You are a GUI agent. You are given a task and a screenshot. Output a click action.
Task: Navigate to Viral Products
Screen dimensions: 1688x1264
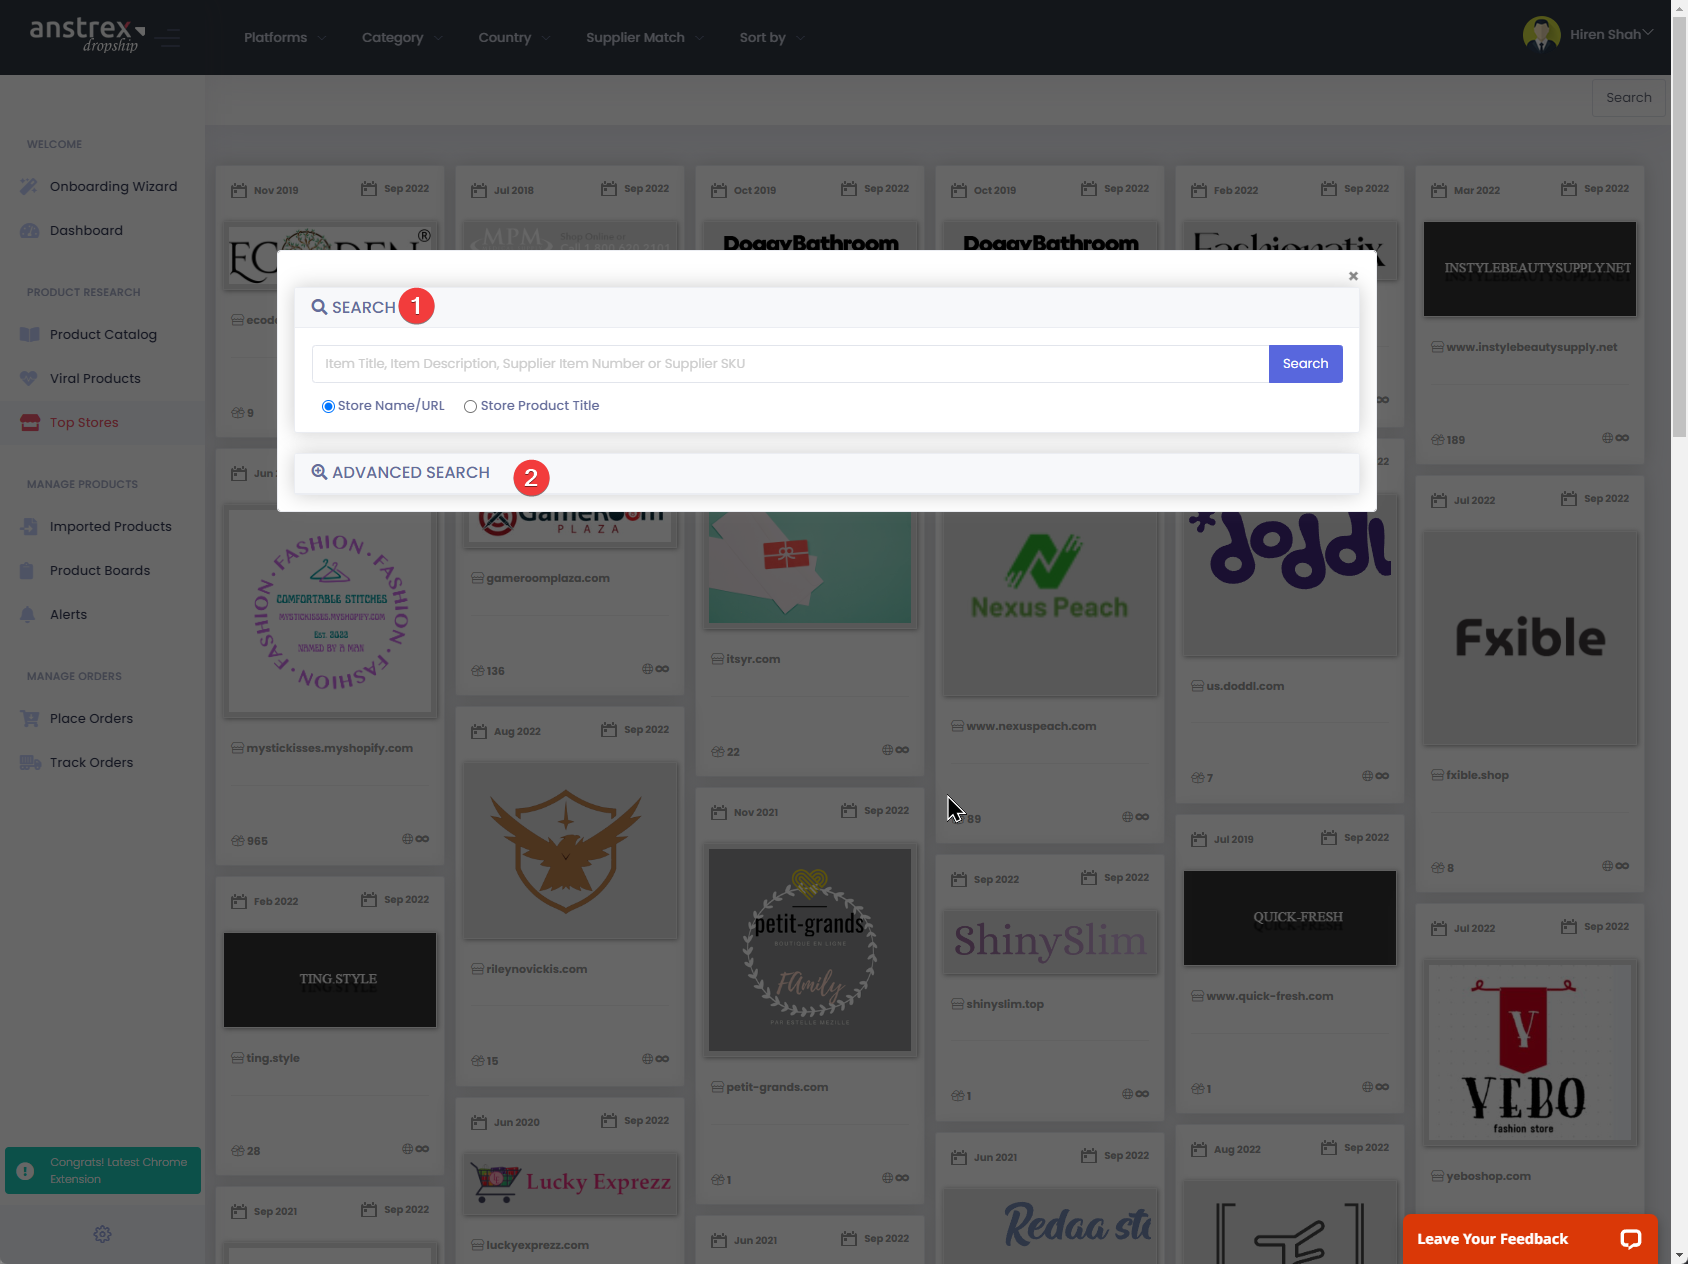(95, 379)
